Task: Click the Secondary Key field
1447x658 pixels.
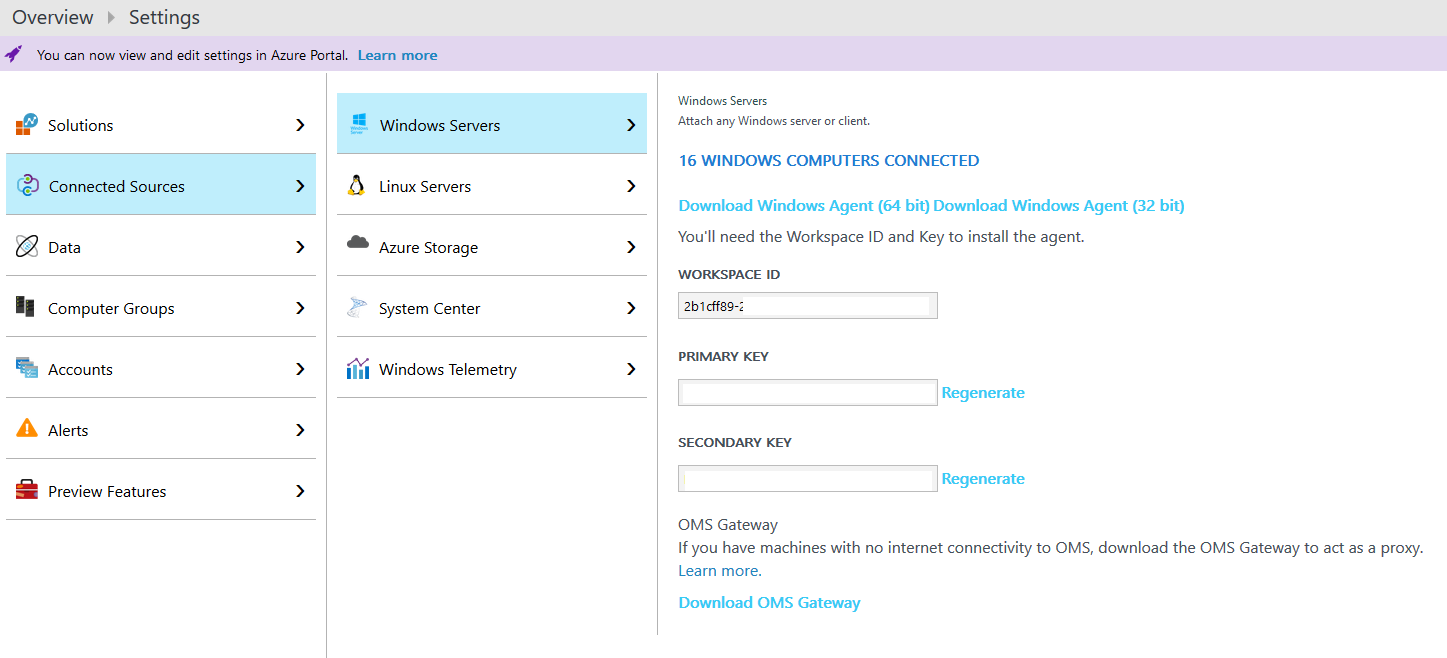Action: pyautogui.click(x=808, y=479)
